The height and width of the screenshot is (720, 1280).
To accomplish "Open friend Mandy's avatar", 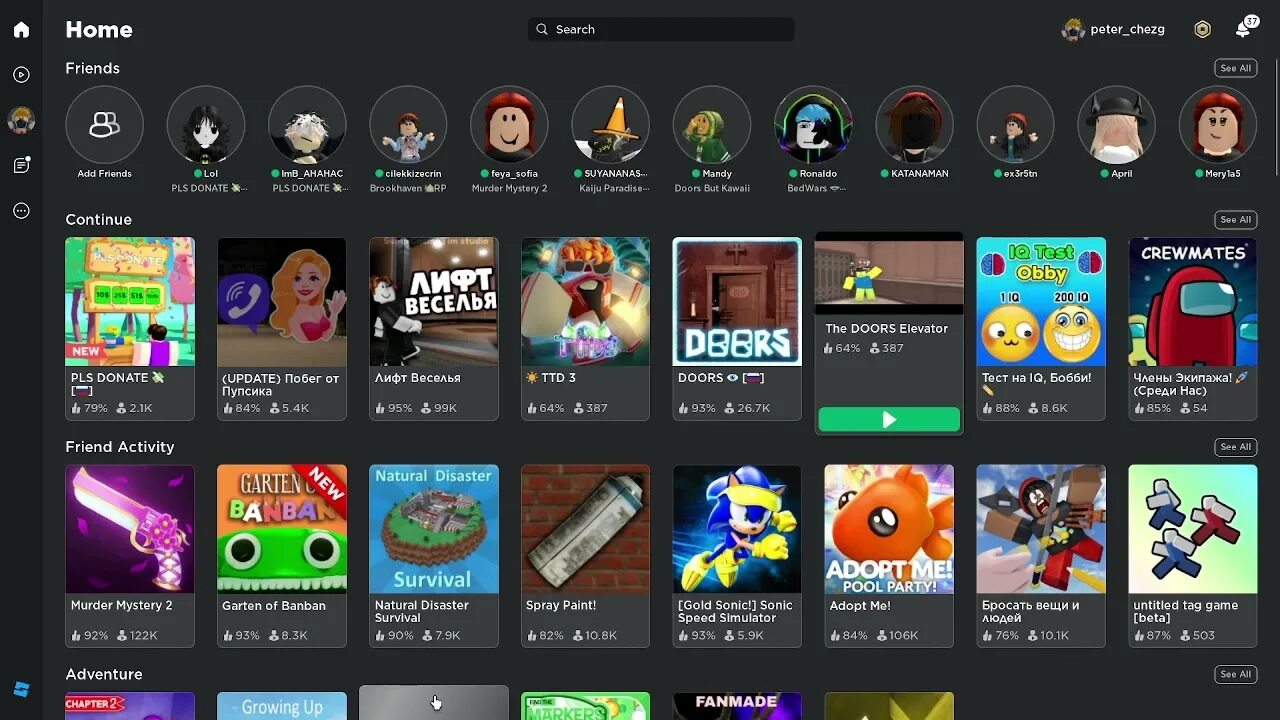I will click(x=712, y=124).
